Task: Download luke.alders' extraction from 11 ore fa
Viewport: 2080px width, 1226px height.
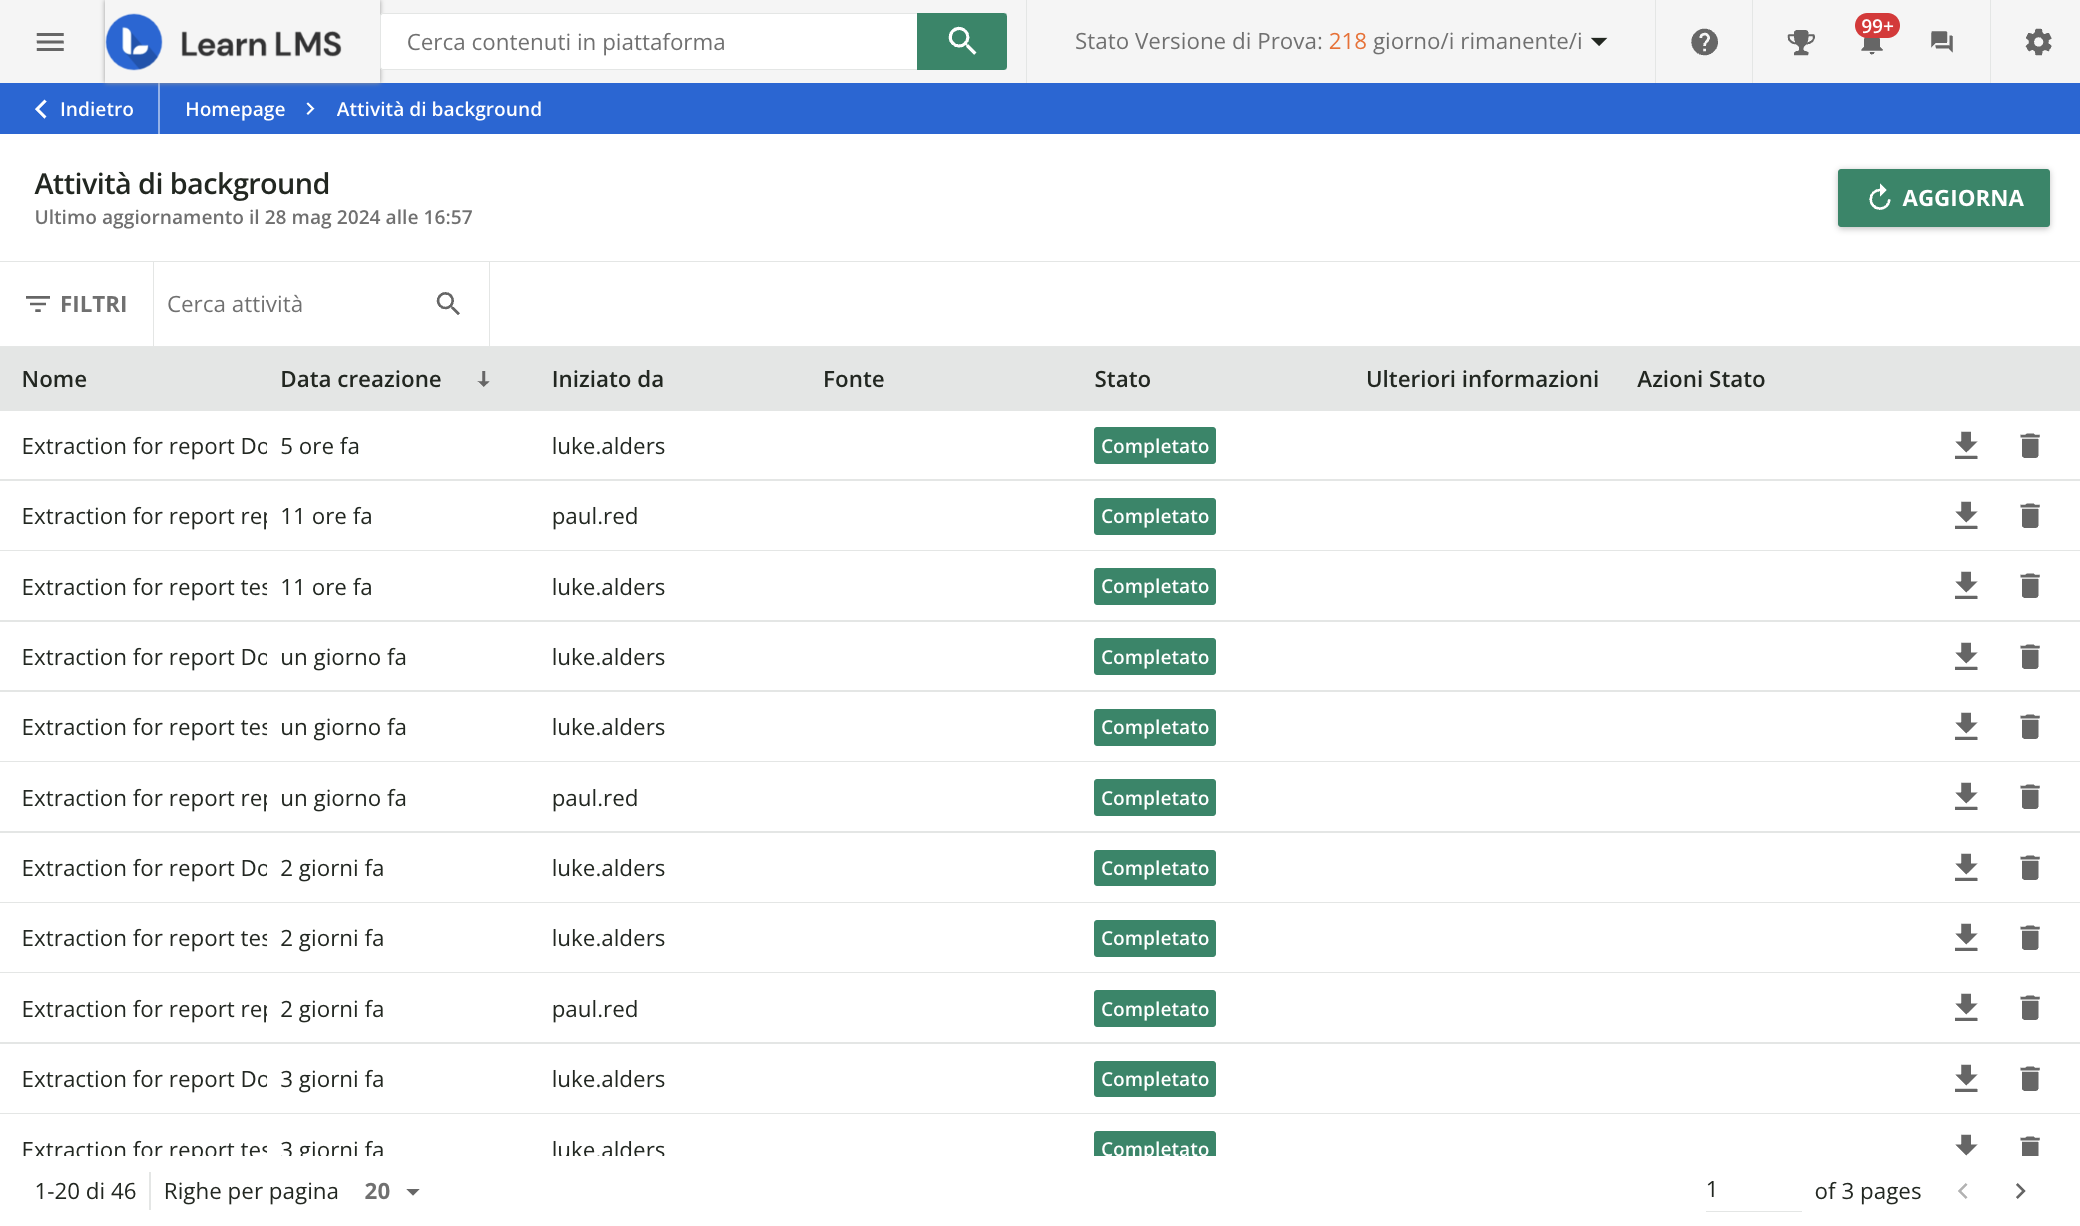Action: coord(1966,586)
